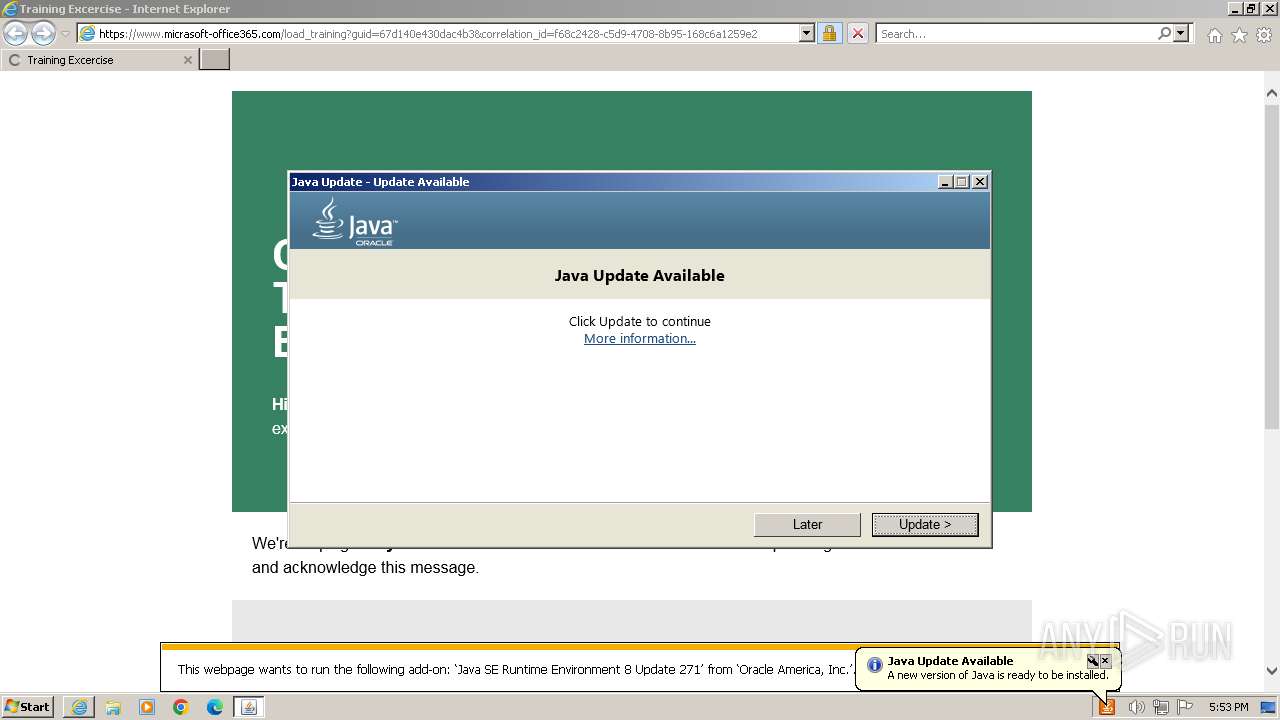Screen dimensions: 1280x720
Task: Launch Edge from the taskbar
Action: coord(215,707)
